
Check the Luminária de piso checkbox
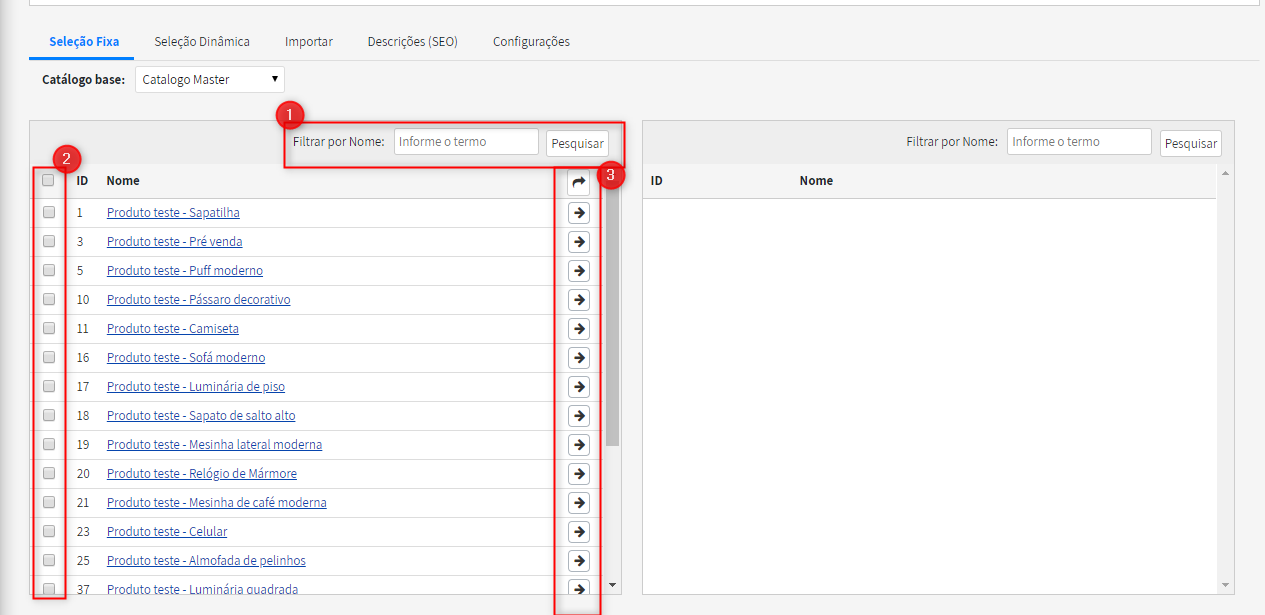(49, 386)
